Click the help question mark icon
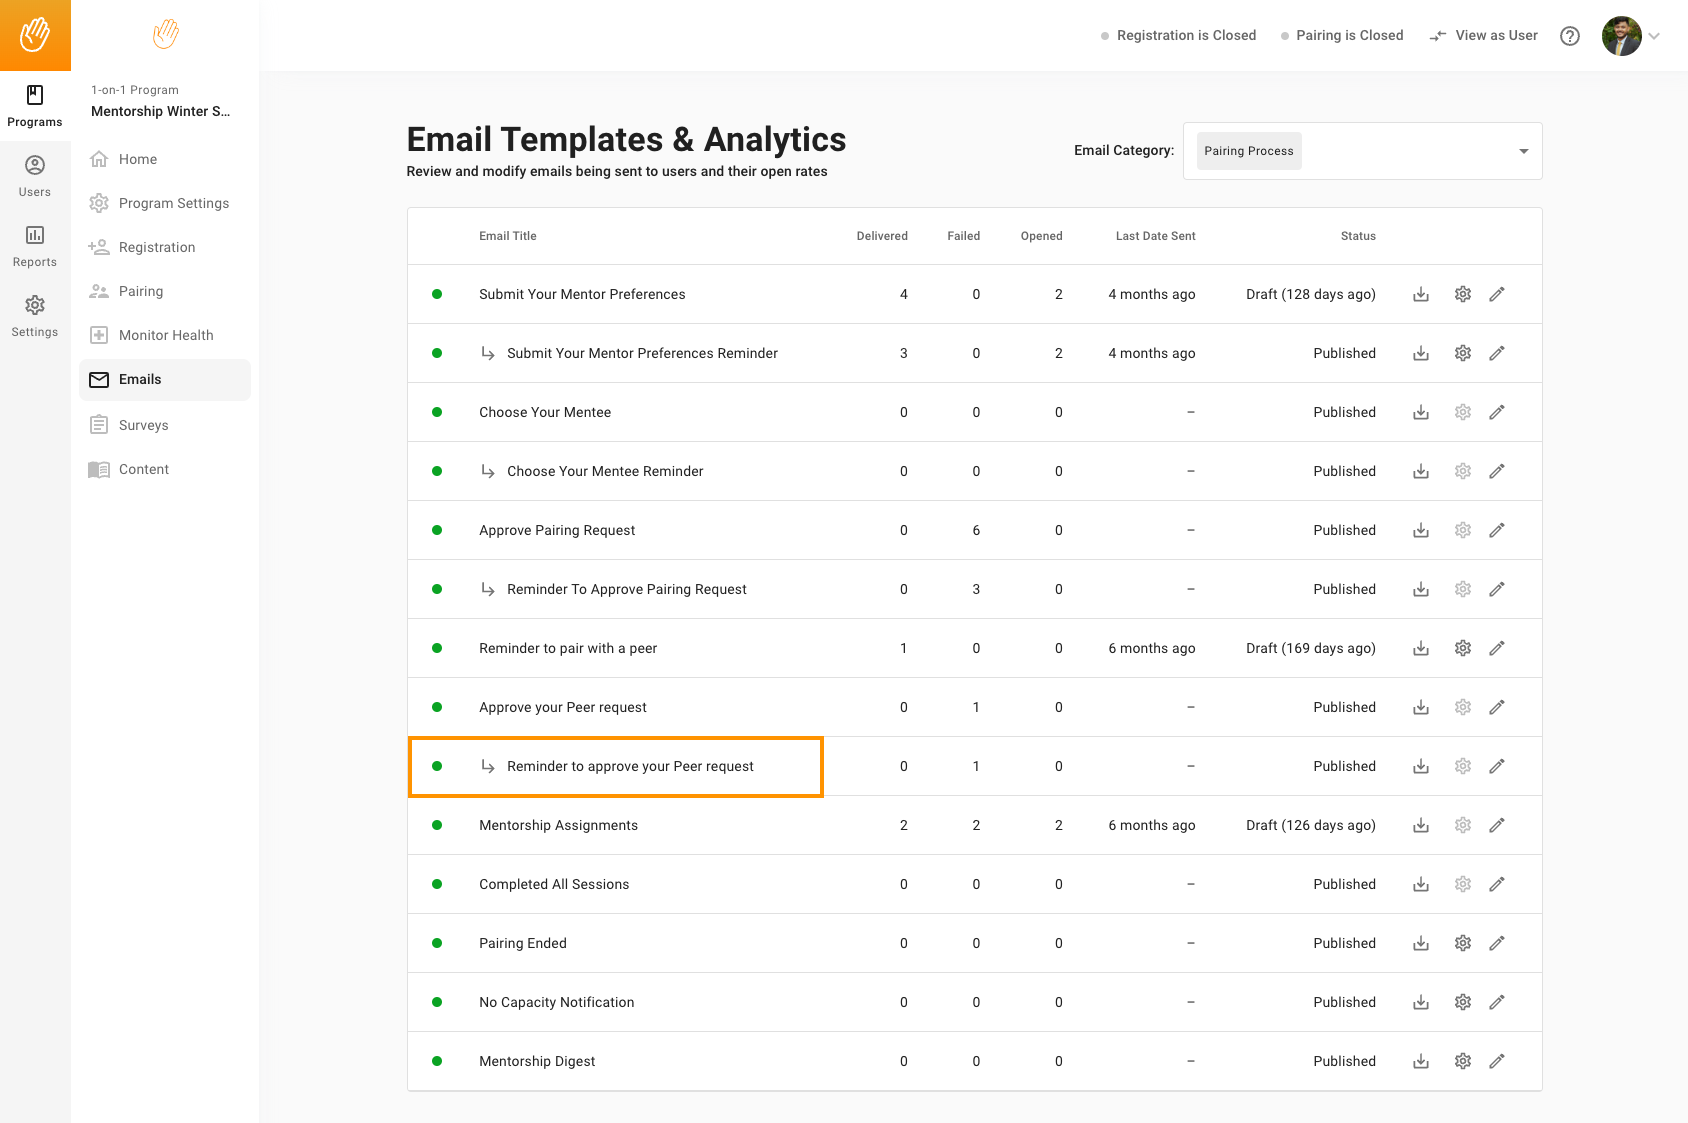Image resolution: width=1688 pixels, height=1123 pixels. click(1570, 36)
